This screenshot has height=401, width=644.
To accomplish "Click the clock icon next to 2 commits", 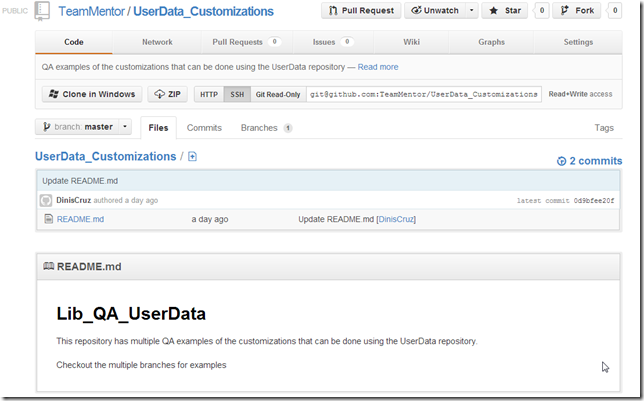I will tap(561, 161).
